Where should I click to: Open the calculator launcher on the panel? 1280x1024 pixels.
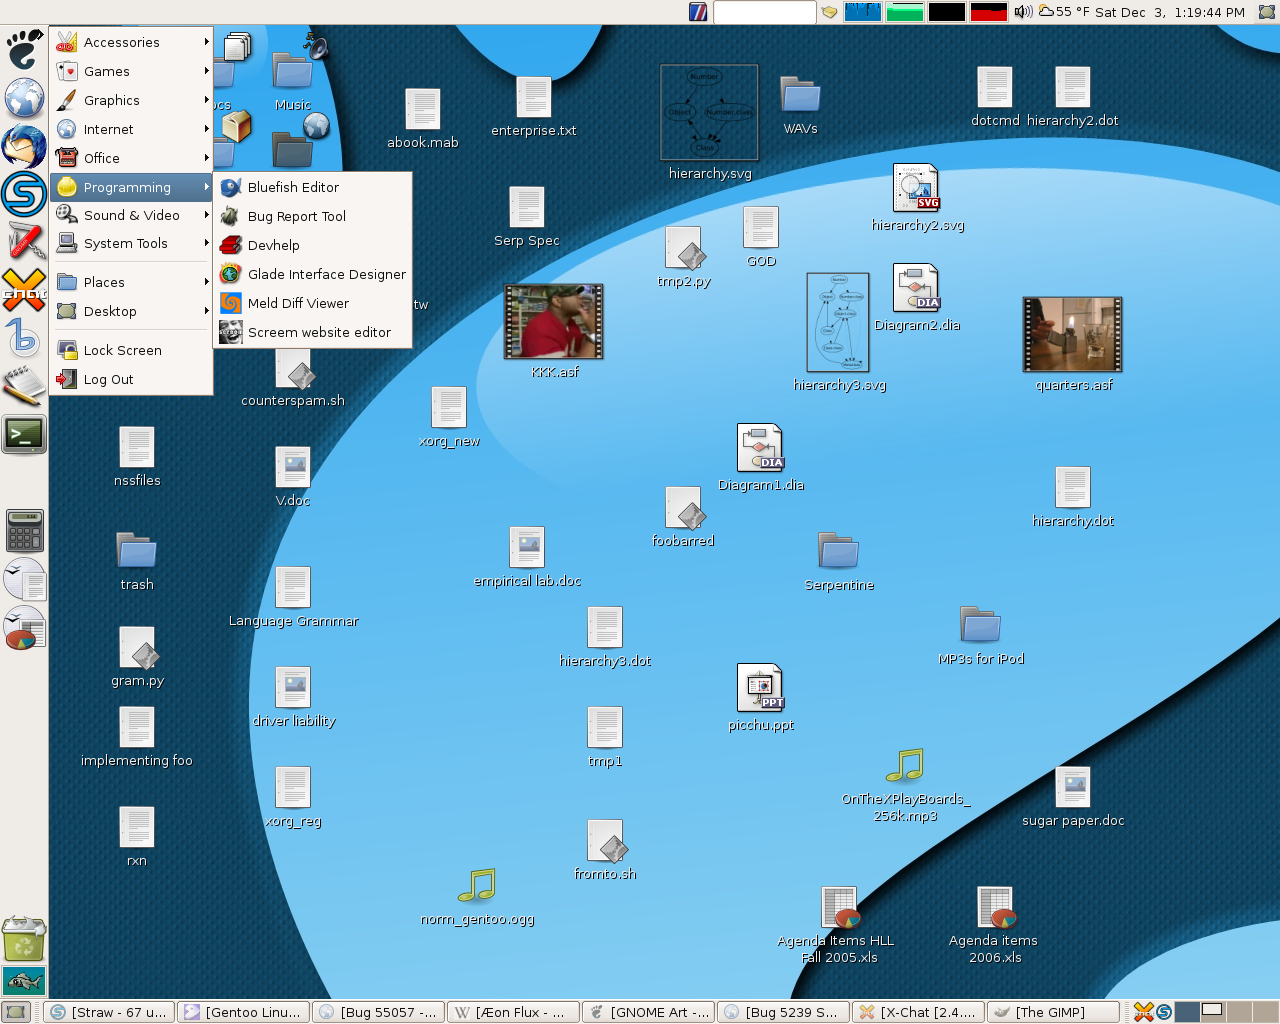(24, 530)
